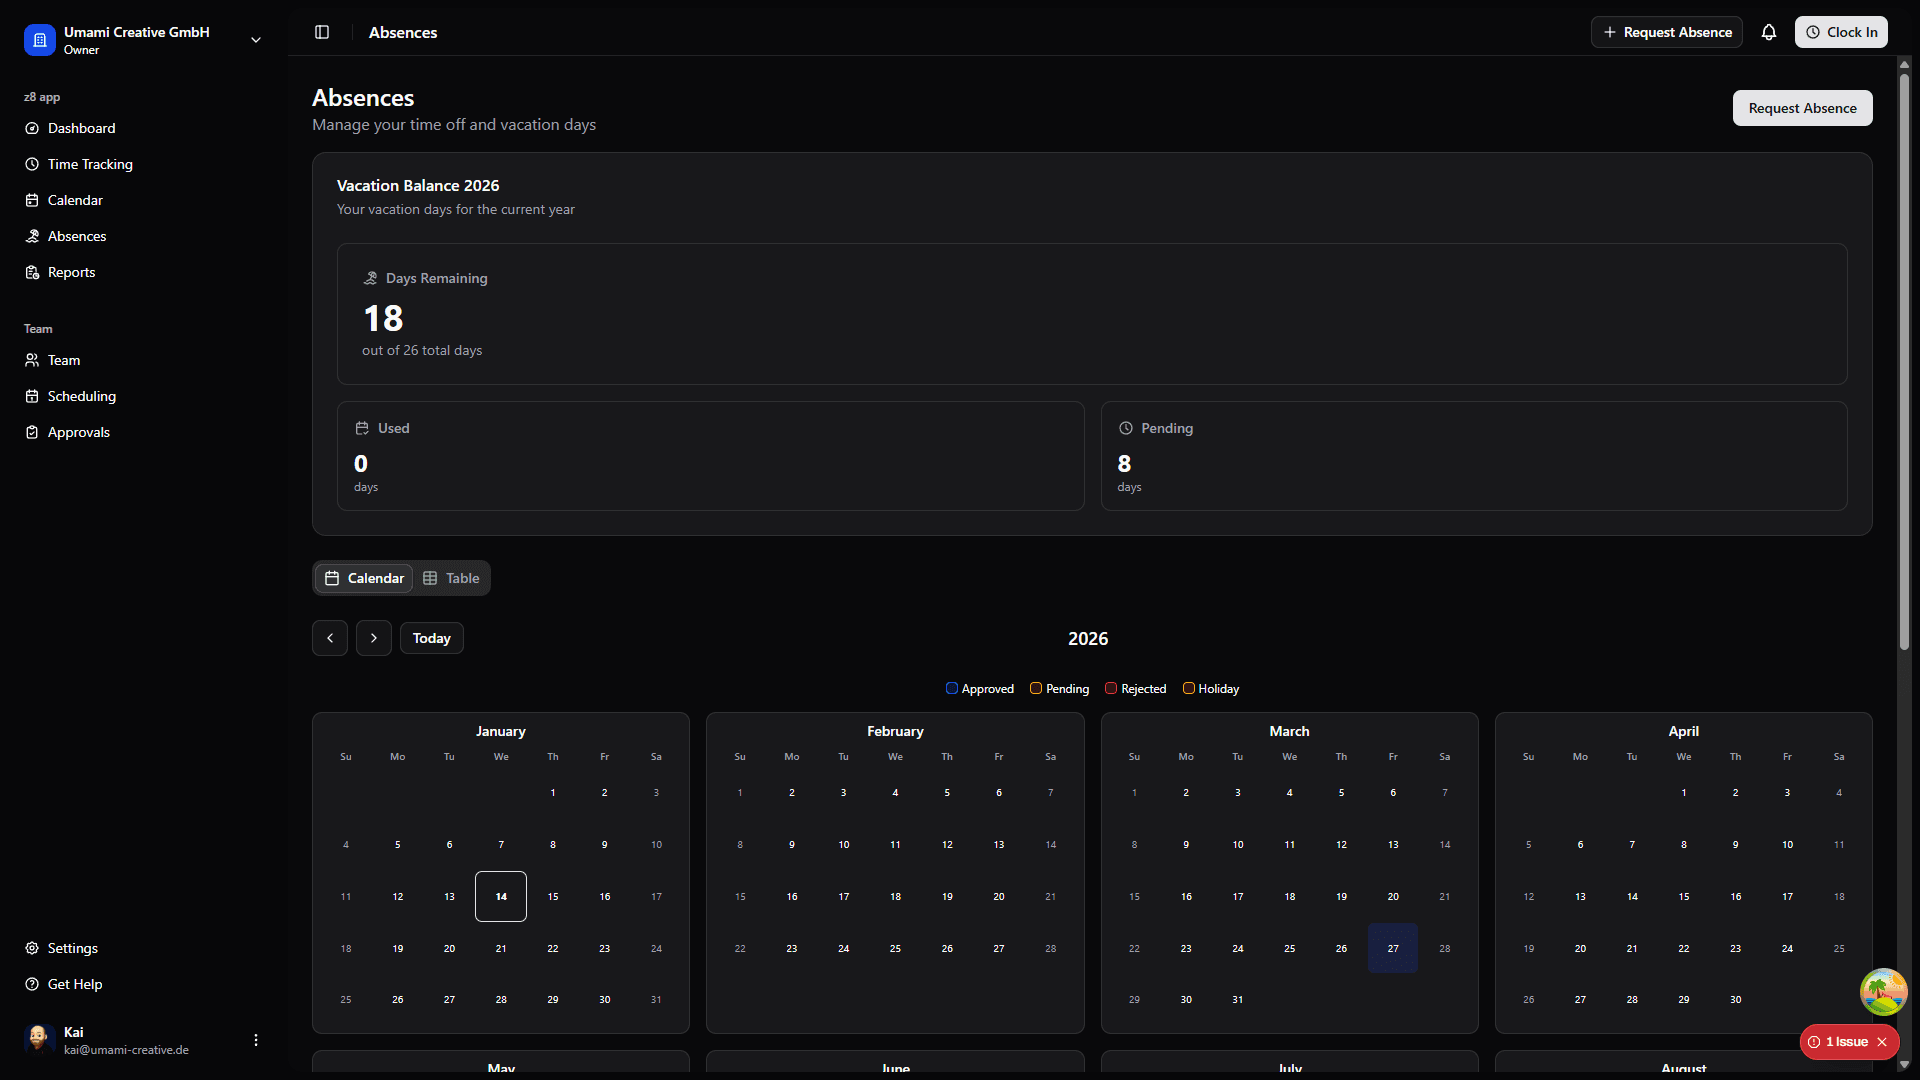1920x1080 pixels.
Task: Dismiss the 1 Issue badge
Action: (1882, 1042)
